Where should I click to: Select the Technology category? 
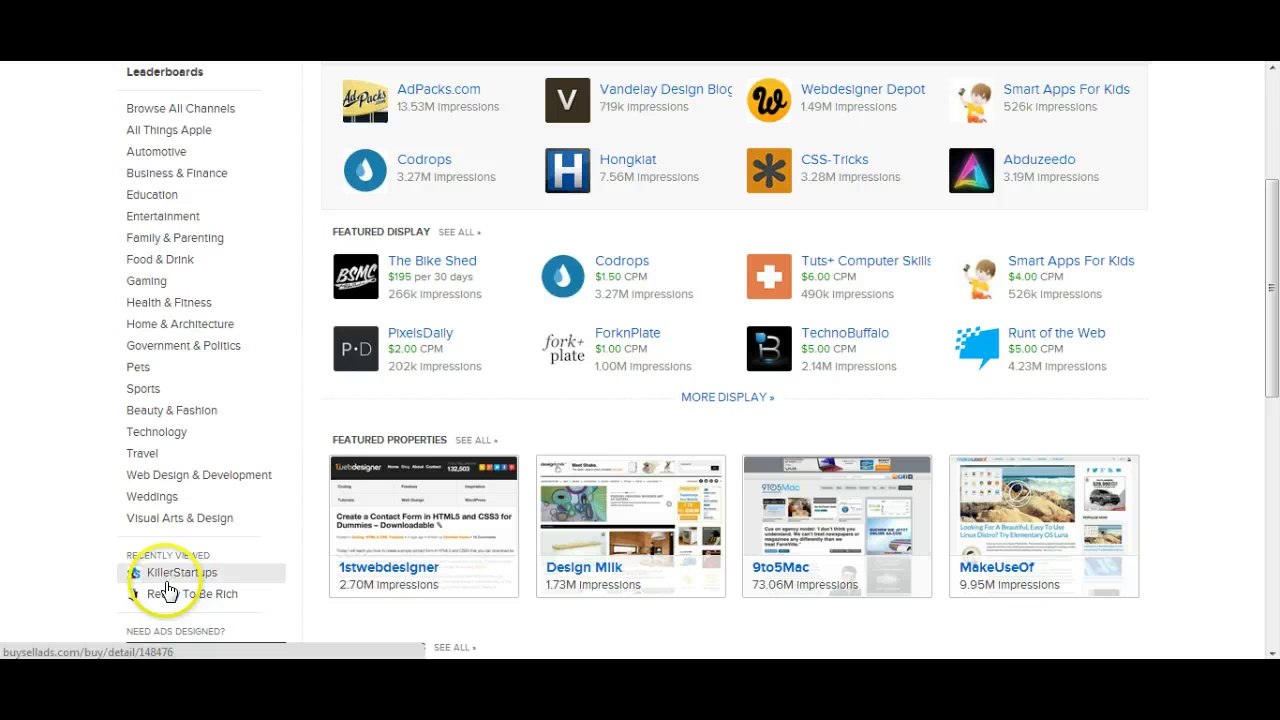click(157, 432)
